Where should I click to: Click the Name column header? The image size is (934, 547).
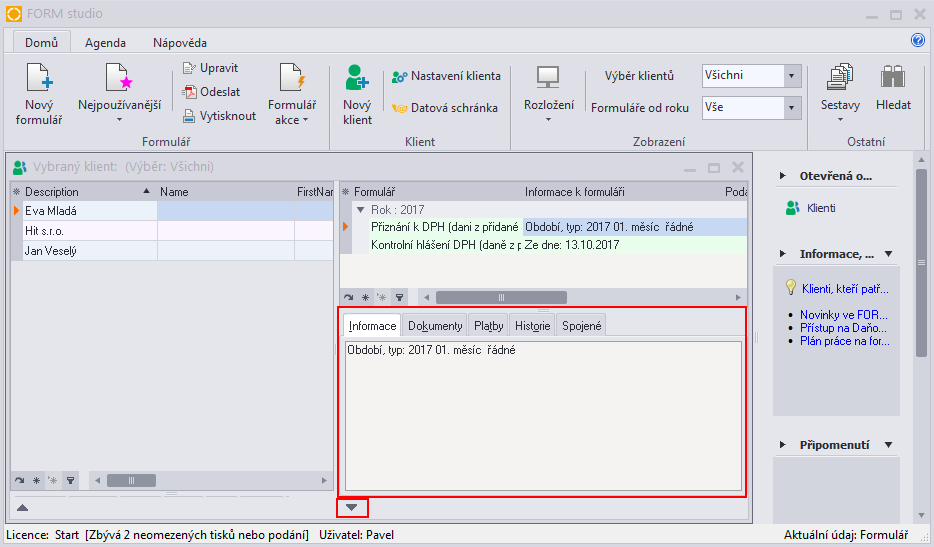[x=226, y=192]
